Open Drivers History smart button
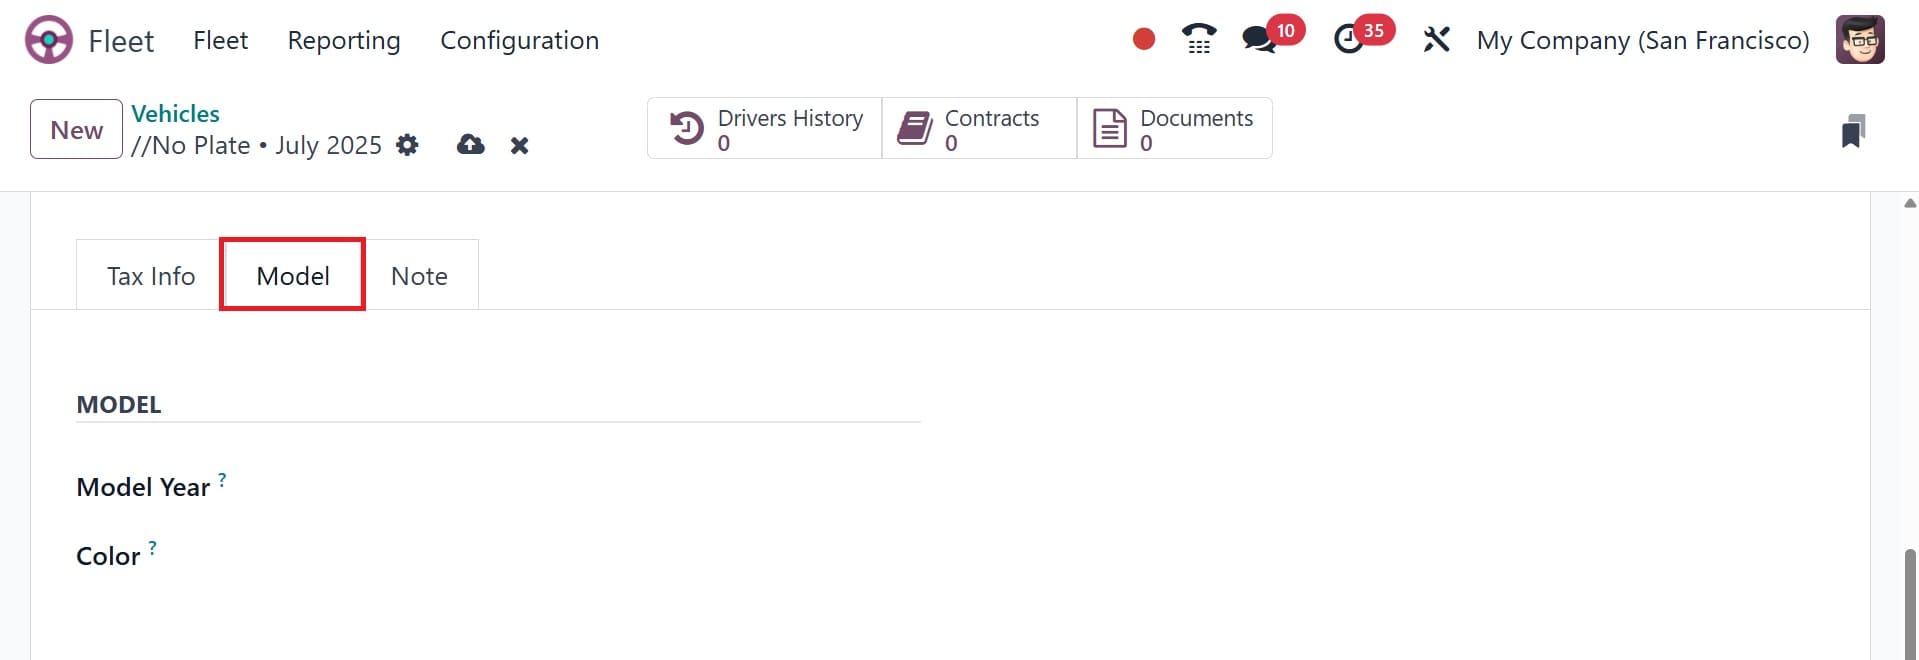1919x660 pixels. coord(765,128)
